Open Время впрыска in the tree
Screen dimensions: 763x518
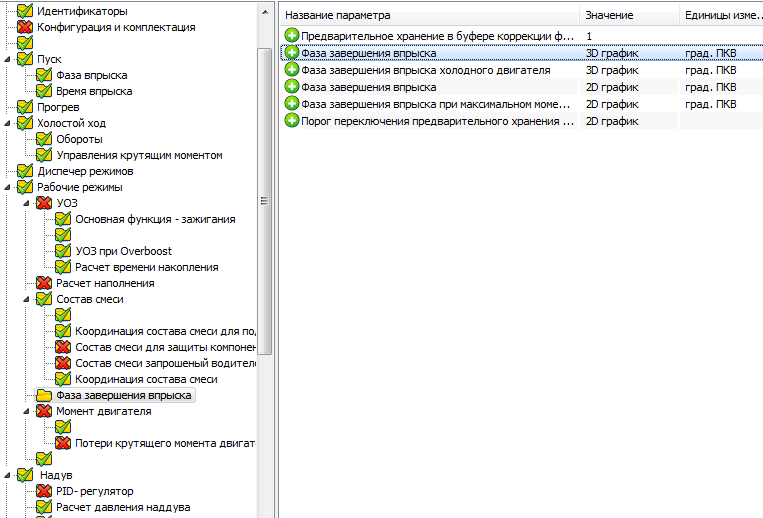click(x=94, y=91)
